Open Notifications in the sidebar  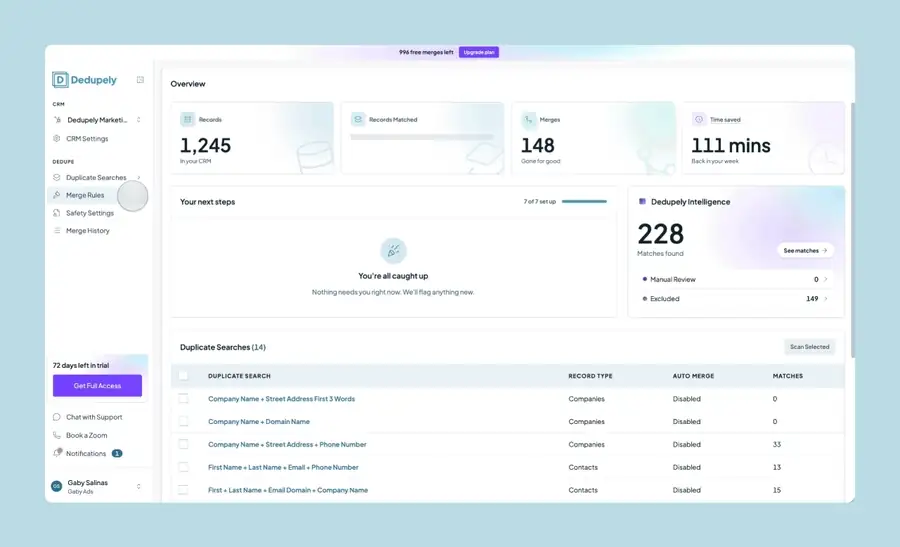point(86,453)
